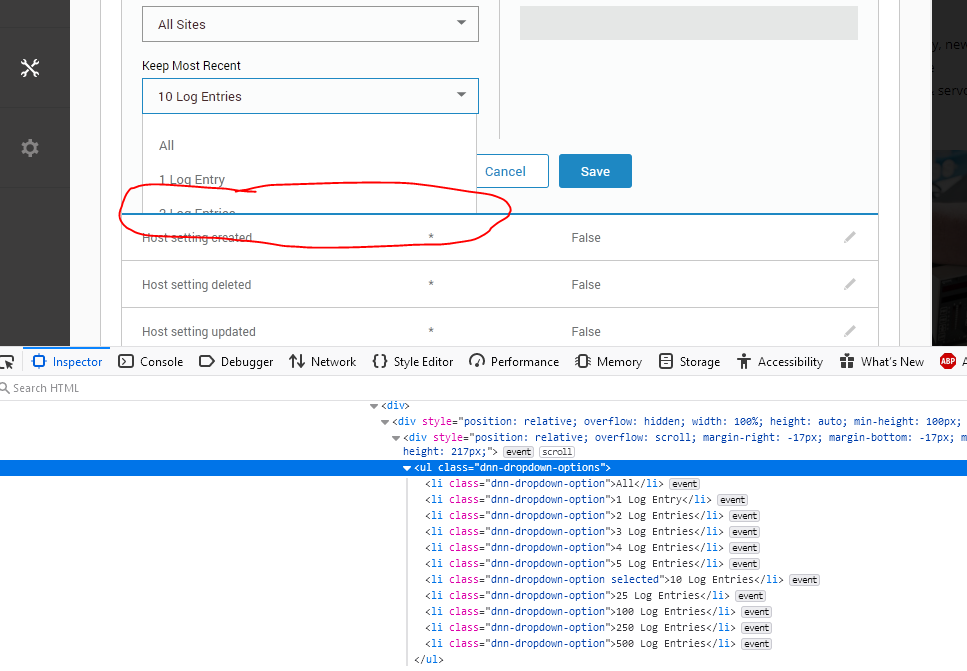Screen dimensions: 967x671
Task: Click the pencil icon for Host setting deleted
Action: tap(849, 284)
